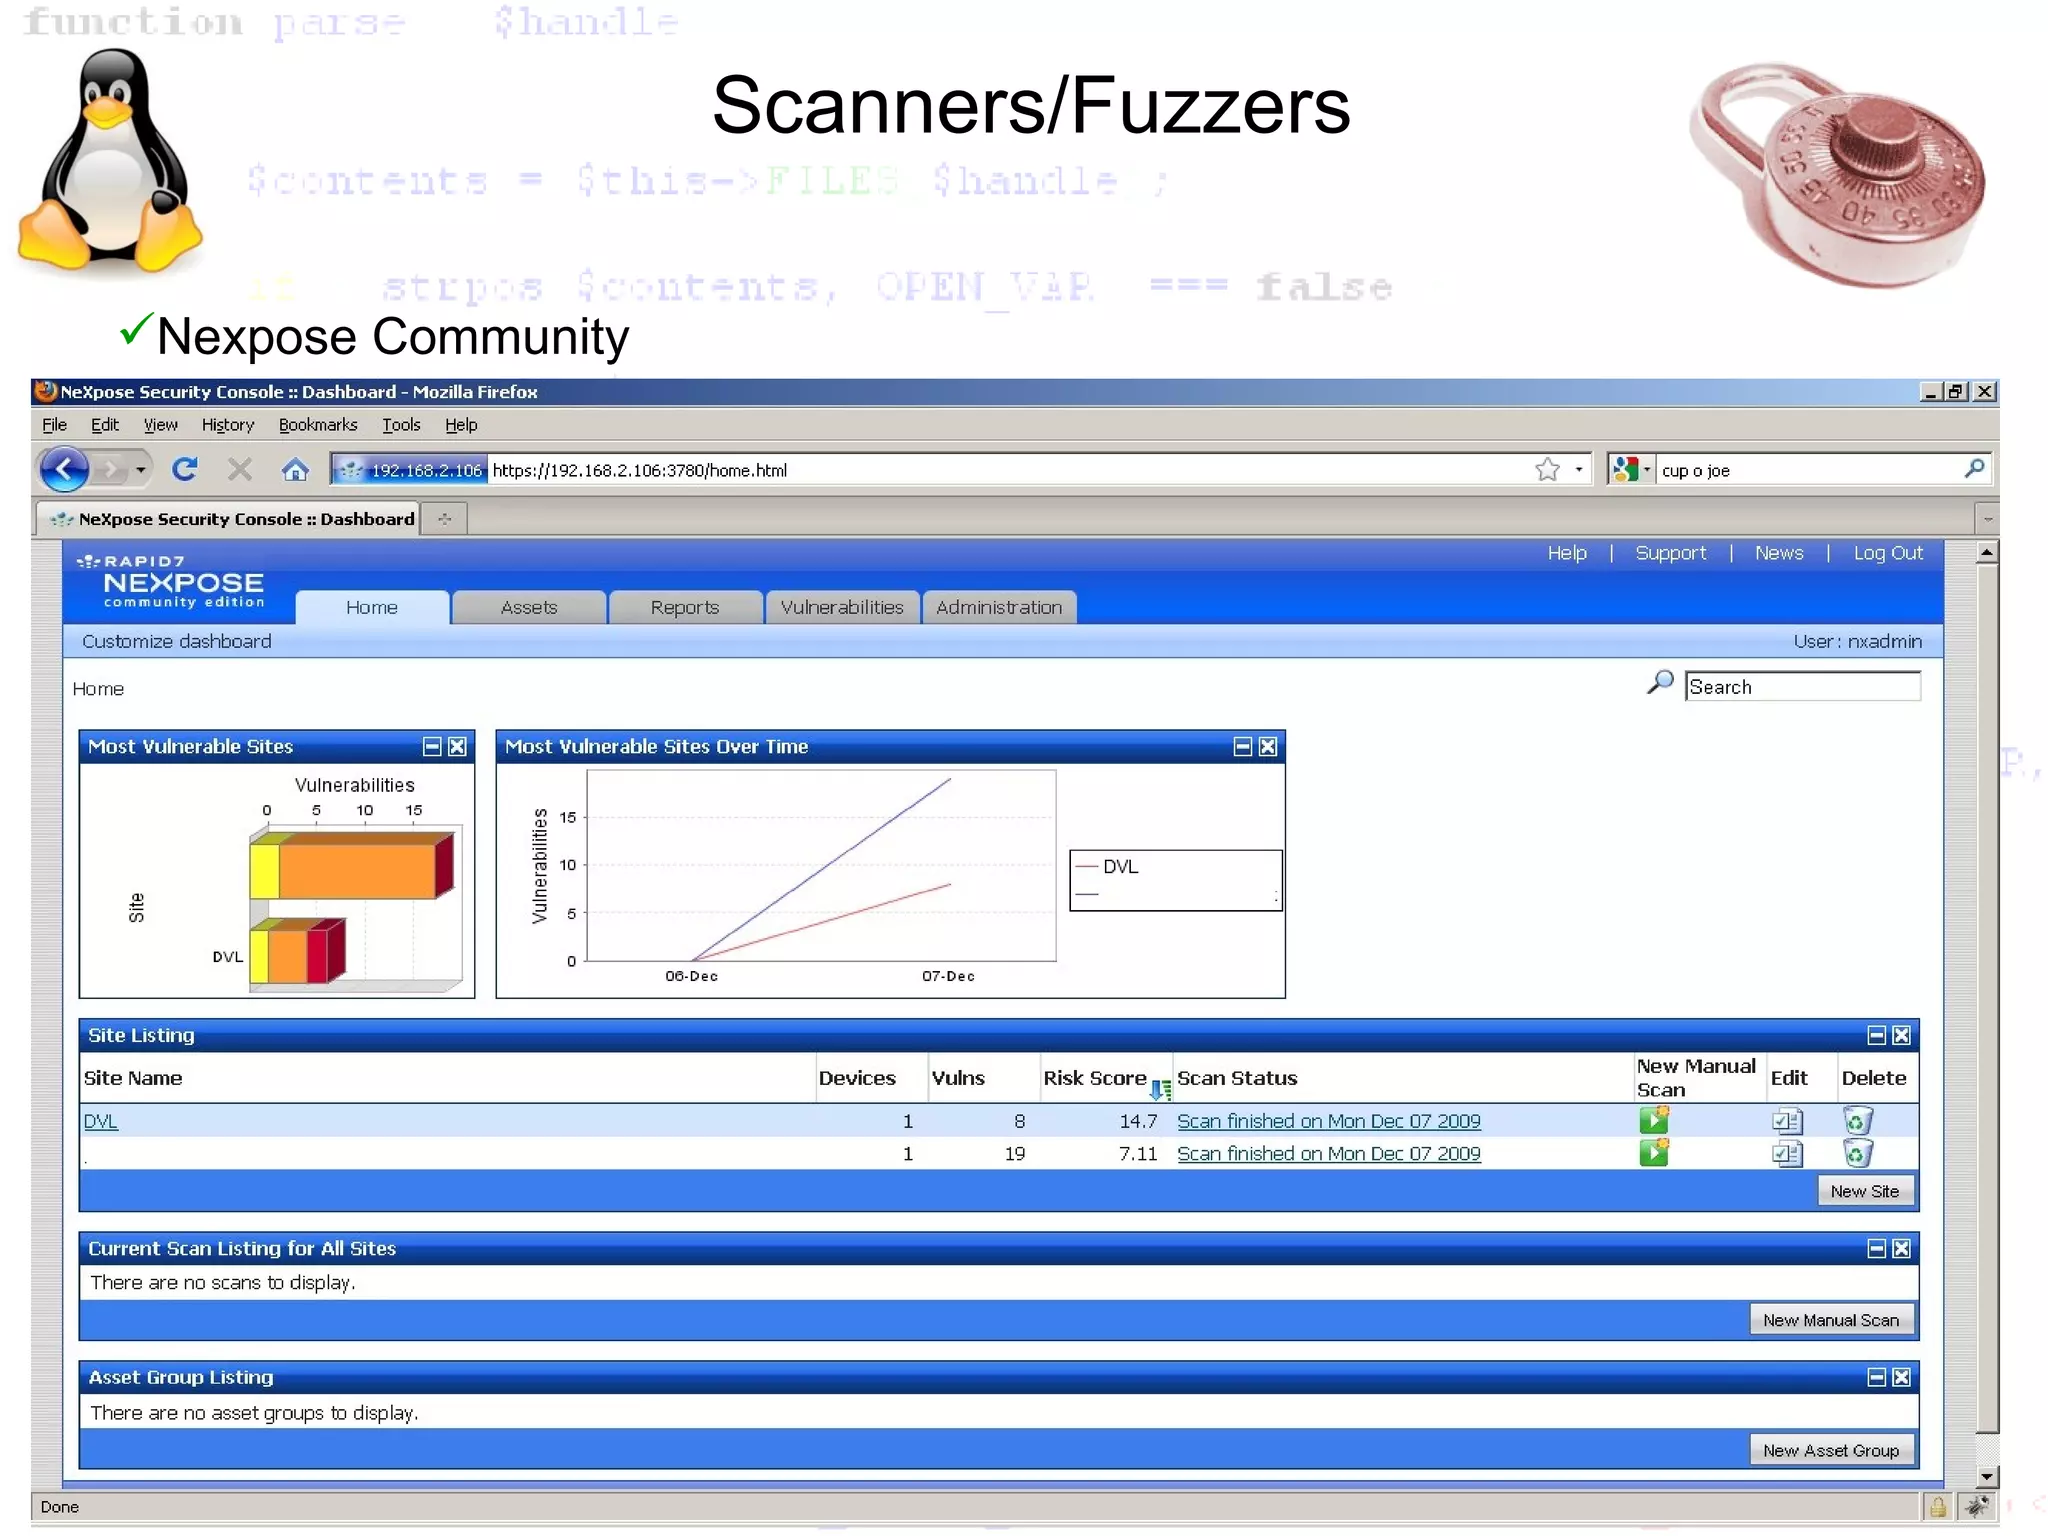Open the list all tabs dropdown
The height and width of the screenshot is (1536, 2048).
pos(1987,518)
